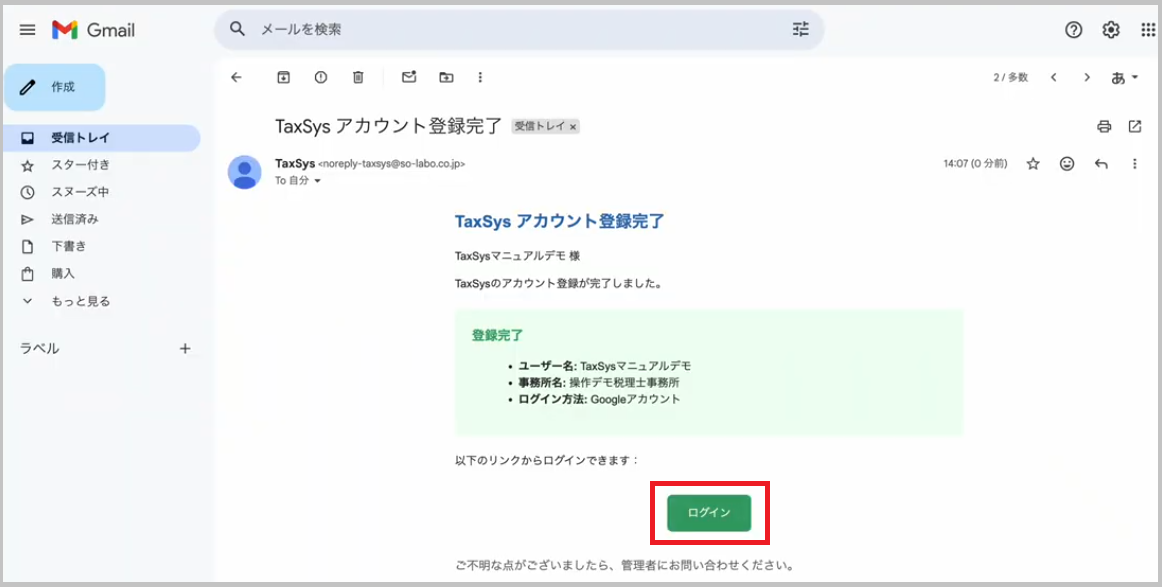Open the support help icon

click(1073, 30)
